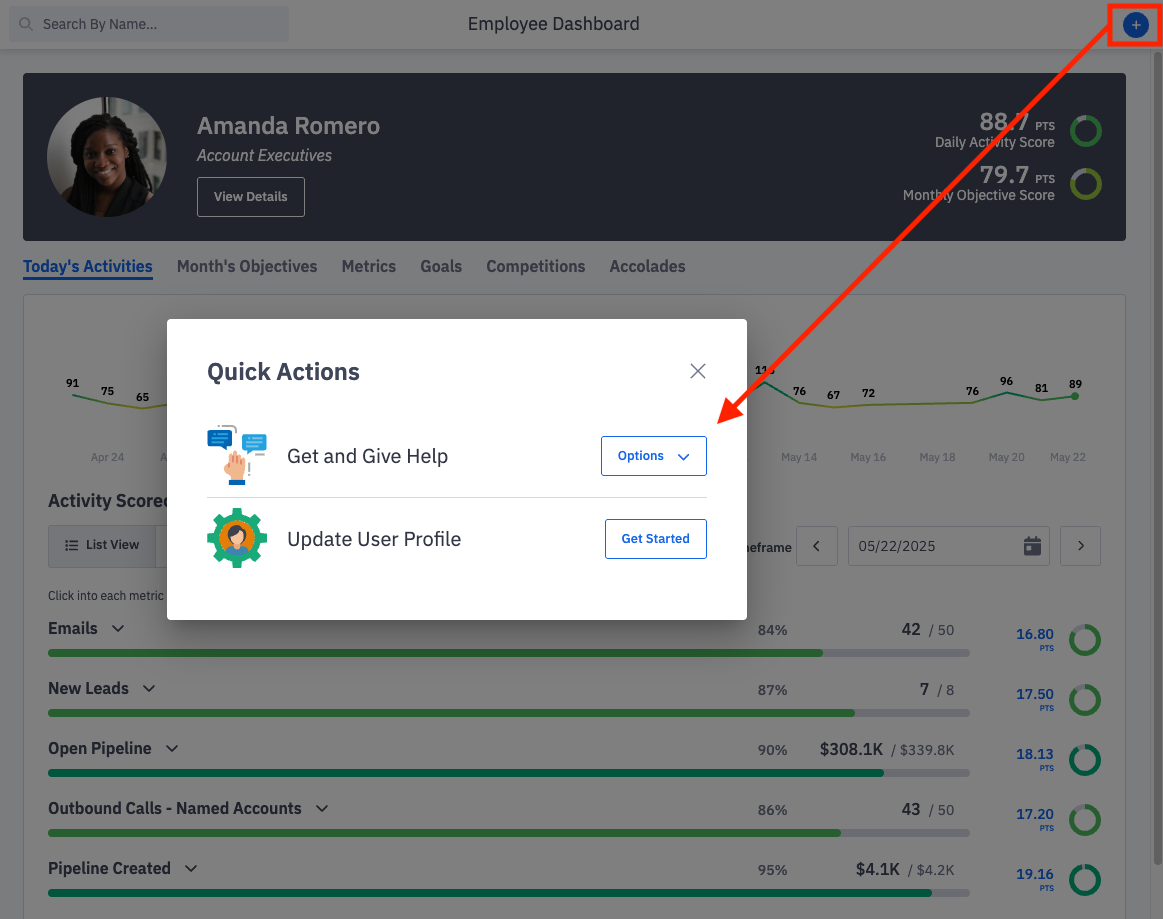
Task: Click the May 22 chart data point
Action: pos(1075,396)
